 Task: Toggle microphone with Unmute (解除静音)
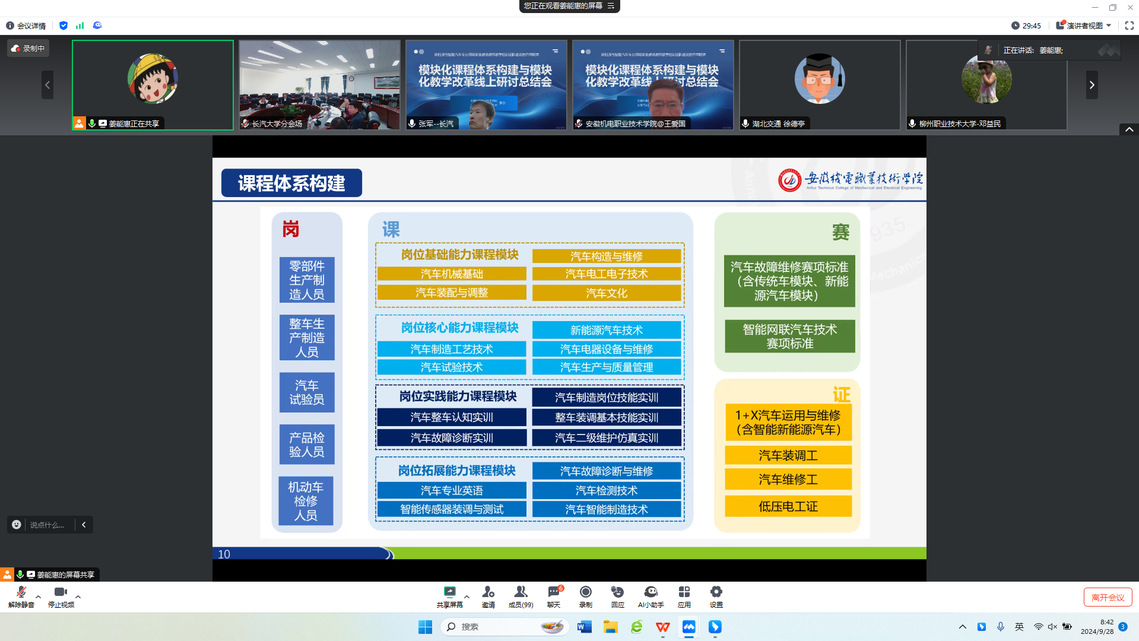click(x=21, y=597)
